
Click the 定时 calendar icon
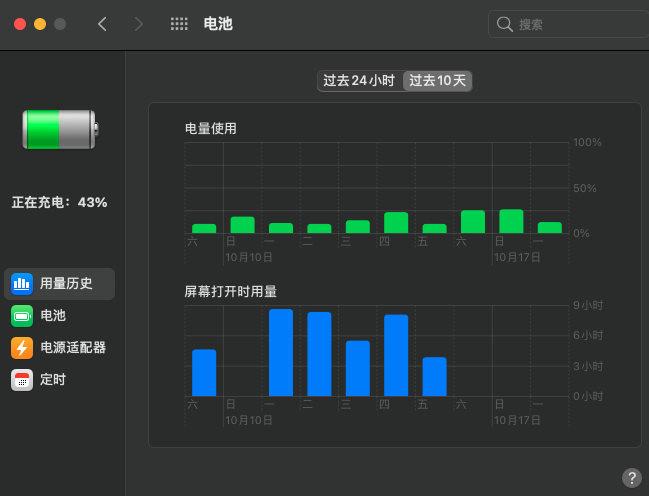pyautogui.click(x=22, y=380)
